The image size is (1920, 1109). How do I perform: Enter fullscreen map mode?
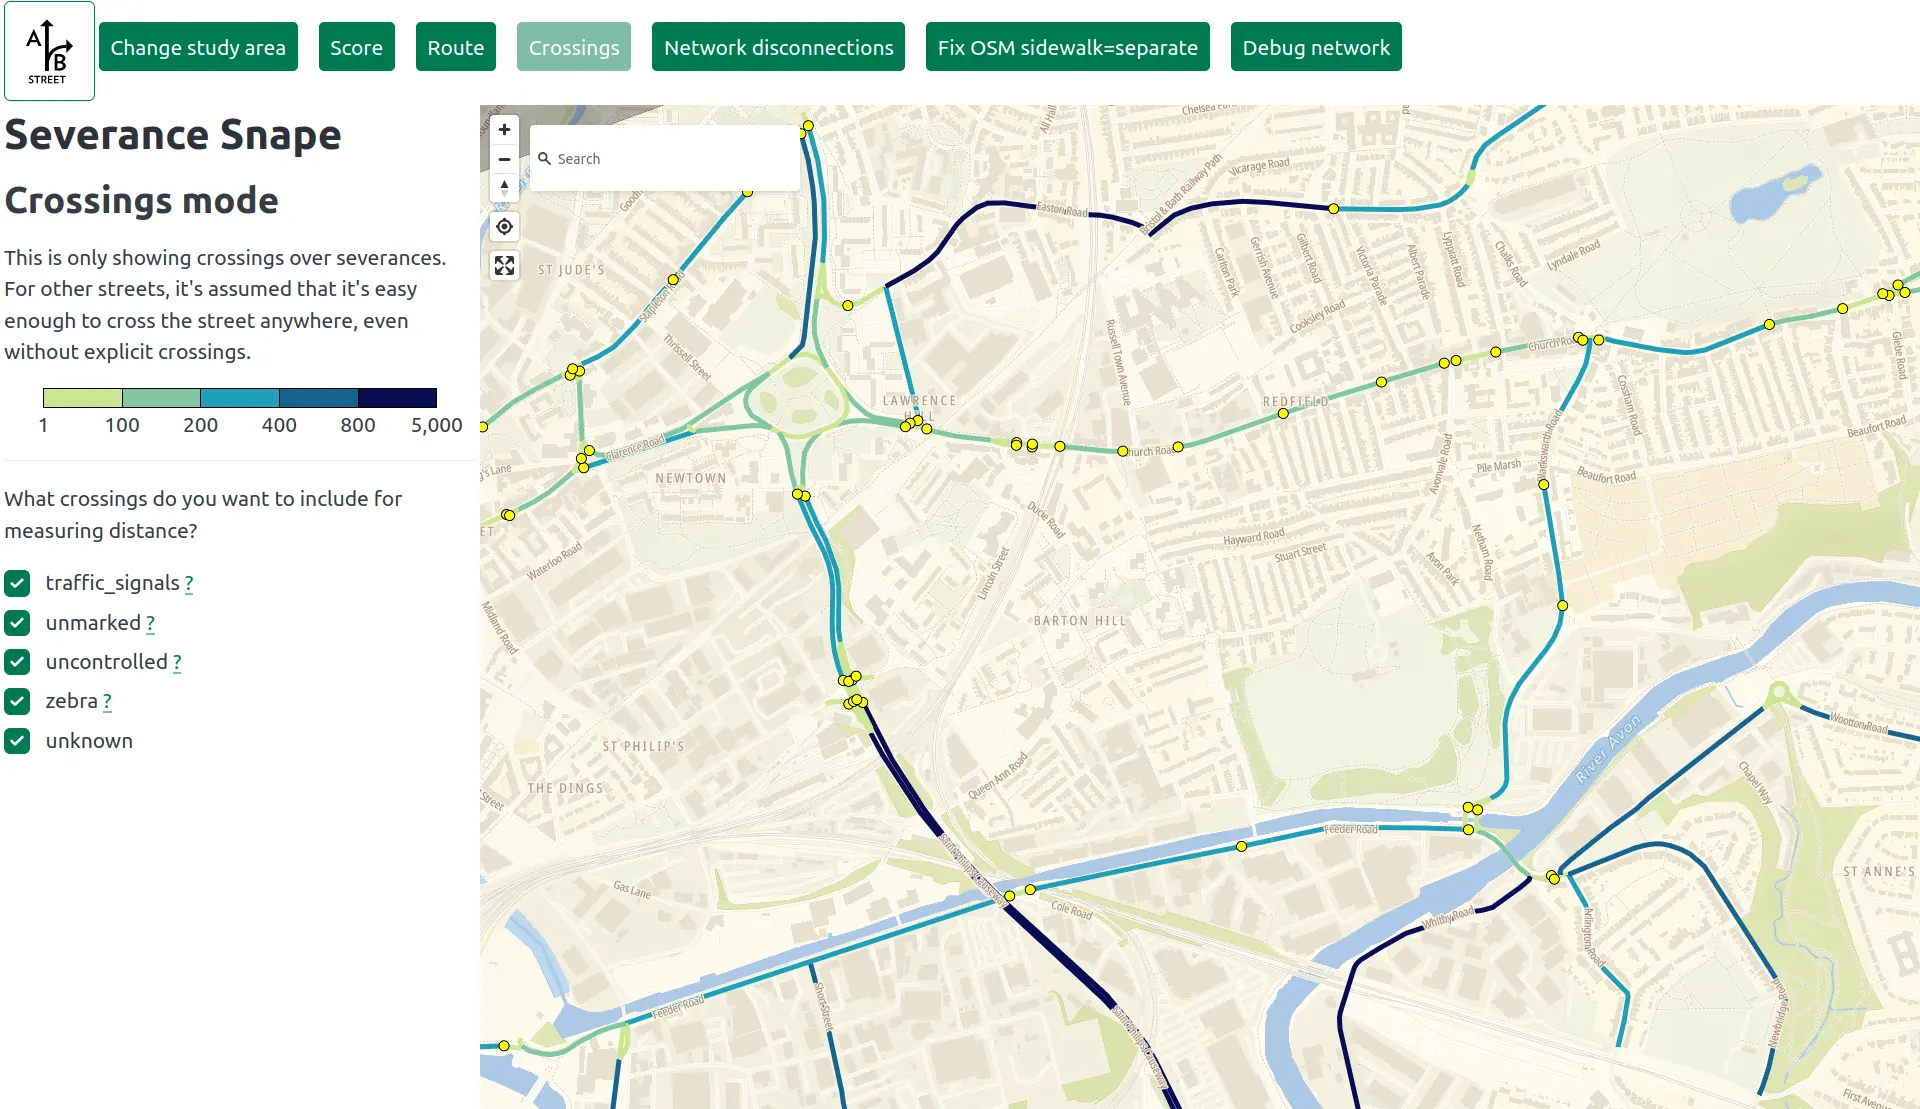tap(505, 266)
